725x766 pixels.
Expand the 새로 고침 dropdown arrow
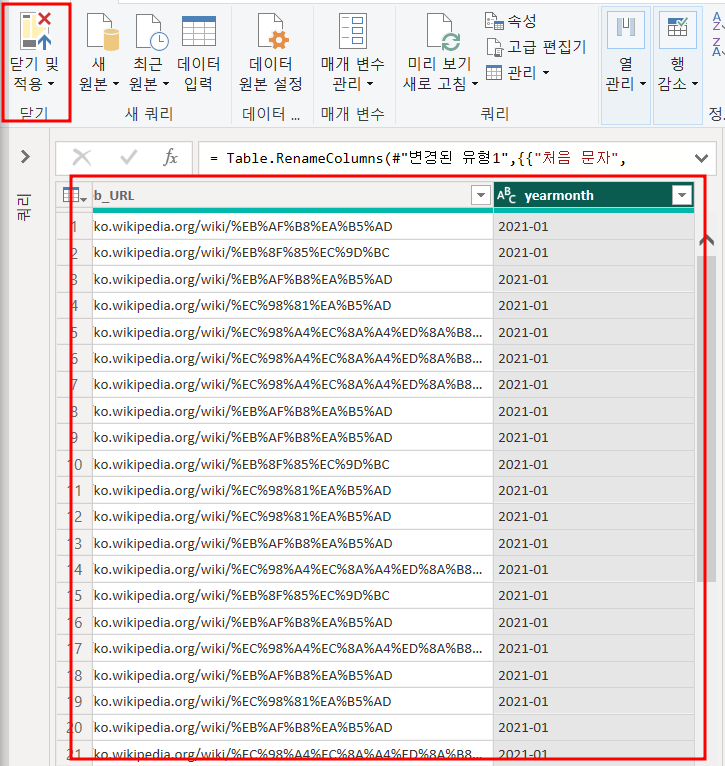pos(475,84)
